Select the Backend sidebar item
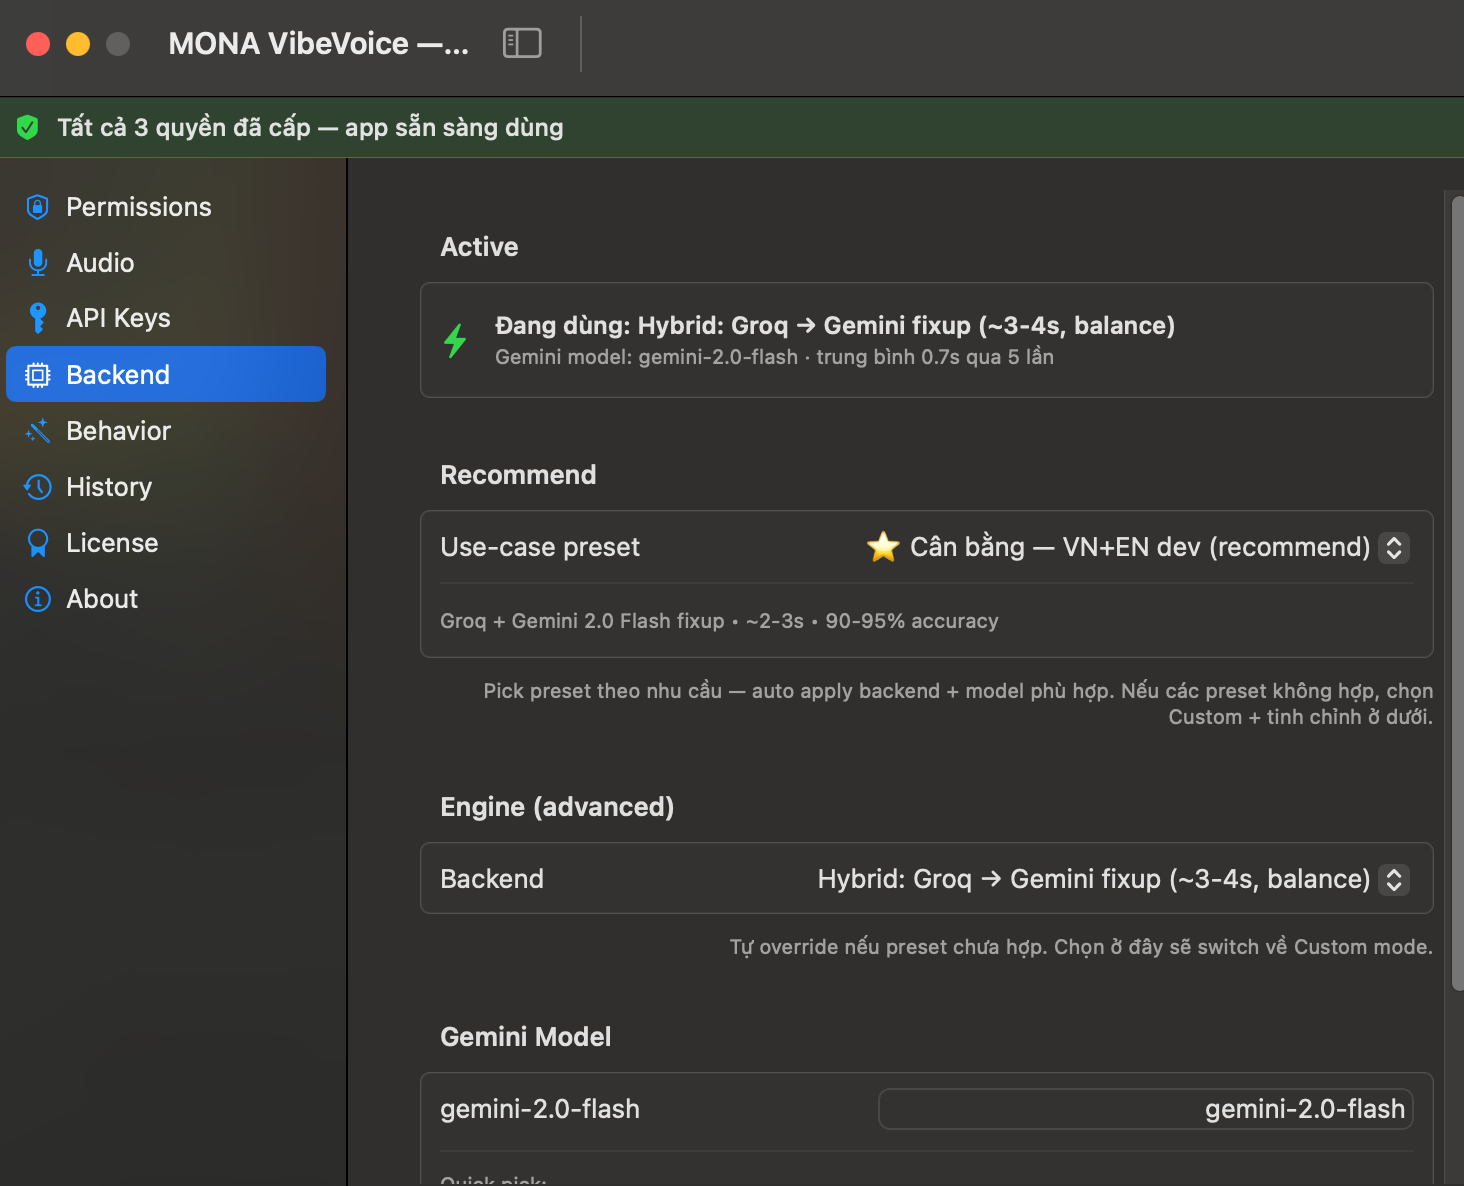Viewport: 1464px width, 1186px height. click(166, 374)
